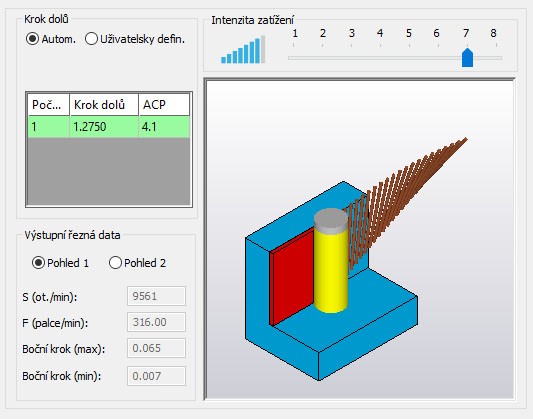The height and width of the screenshot is (419, 533).
Task: Click the ACP column header
Action: click(164, 105)
